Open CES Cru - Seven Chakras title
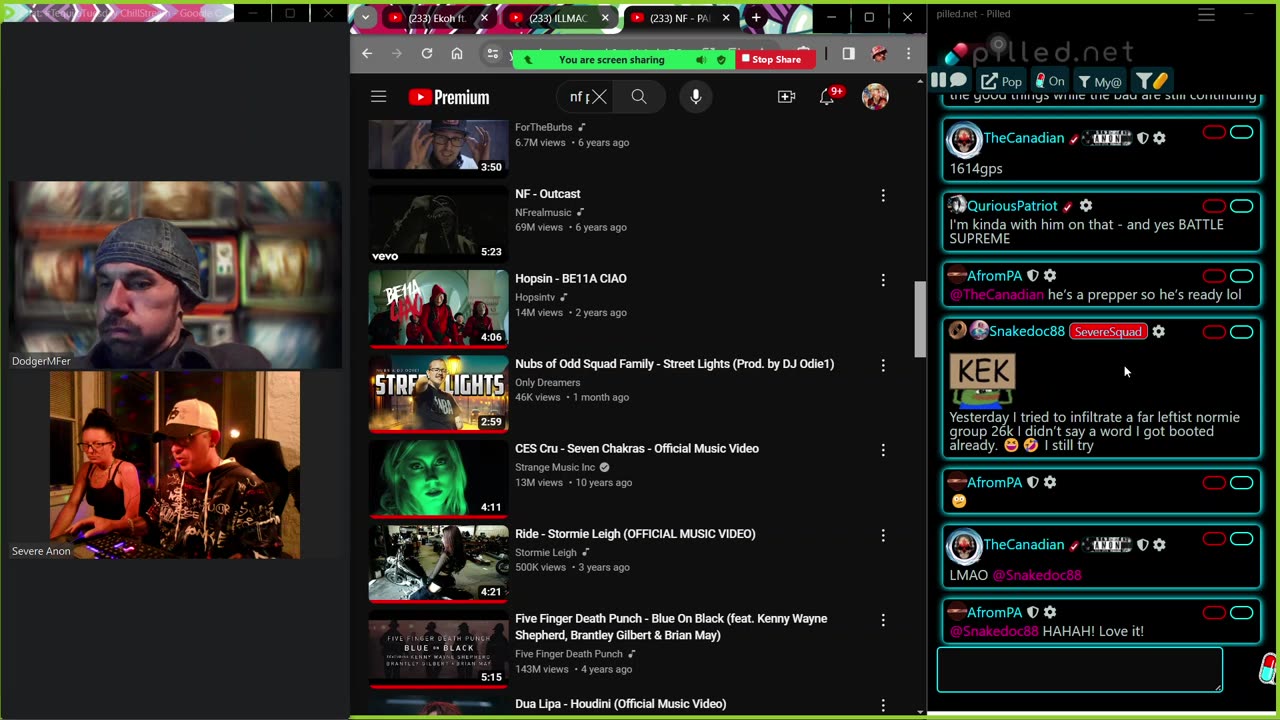The image size is (1280, 720). (637, 448)
